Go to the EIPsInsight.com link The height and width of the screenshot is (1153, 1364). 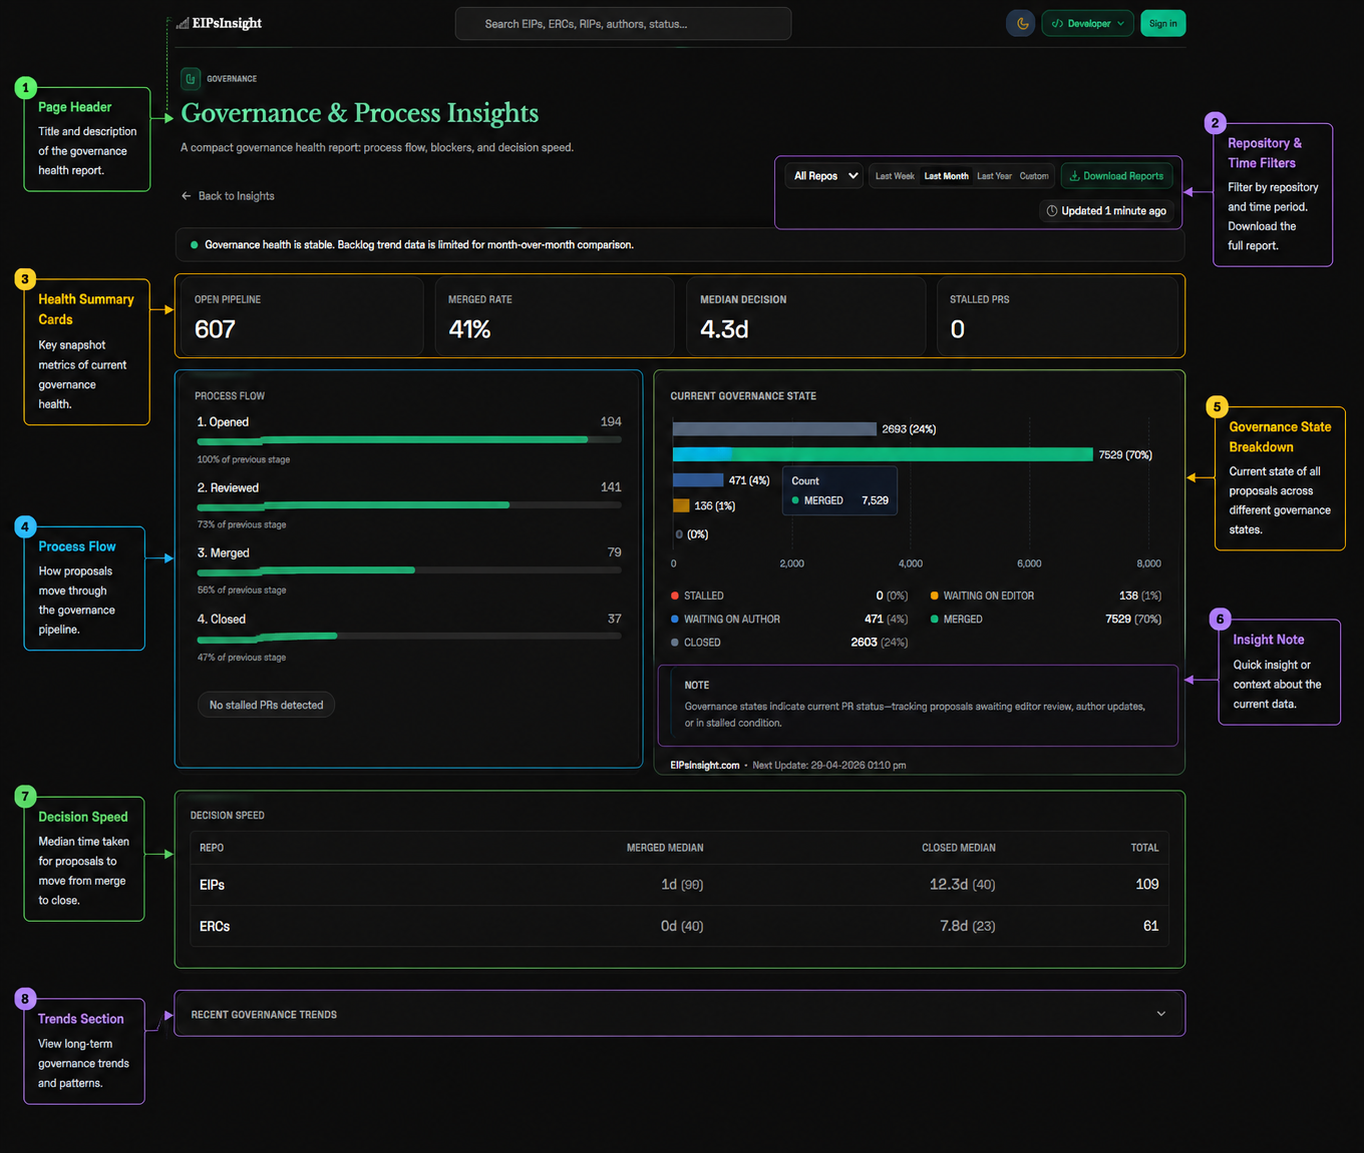coord(704,765)
